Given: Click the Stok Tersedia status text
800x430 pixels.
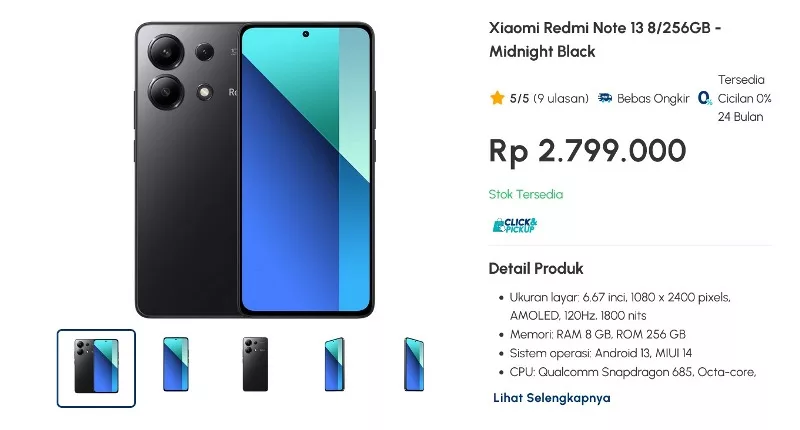Looking at the screenshot, I should [526, 194].
